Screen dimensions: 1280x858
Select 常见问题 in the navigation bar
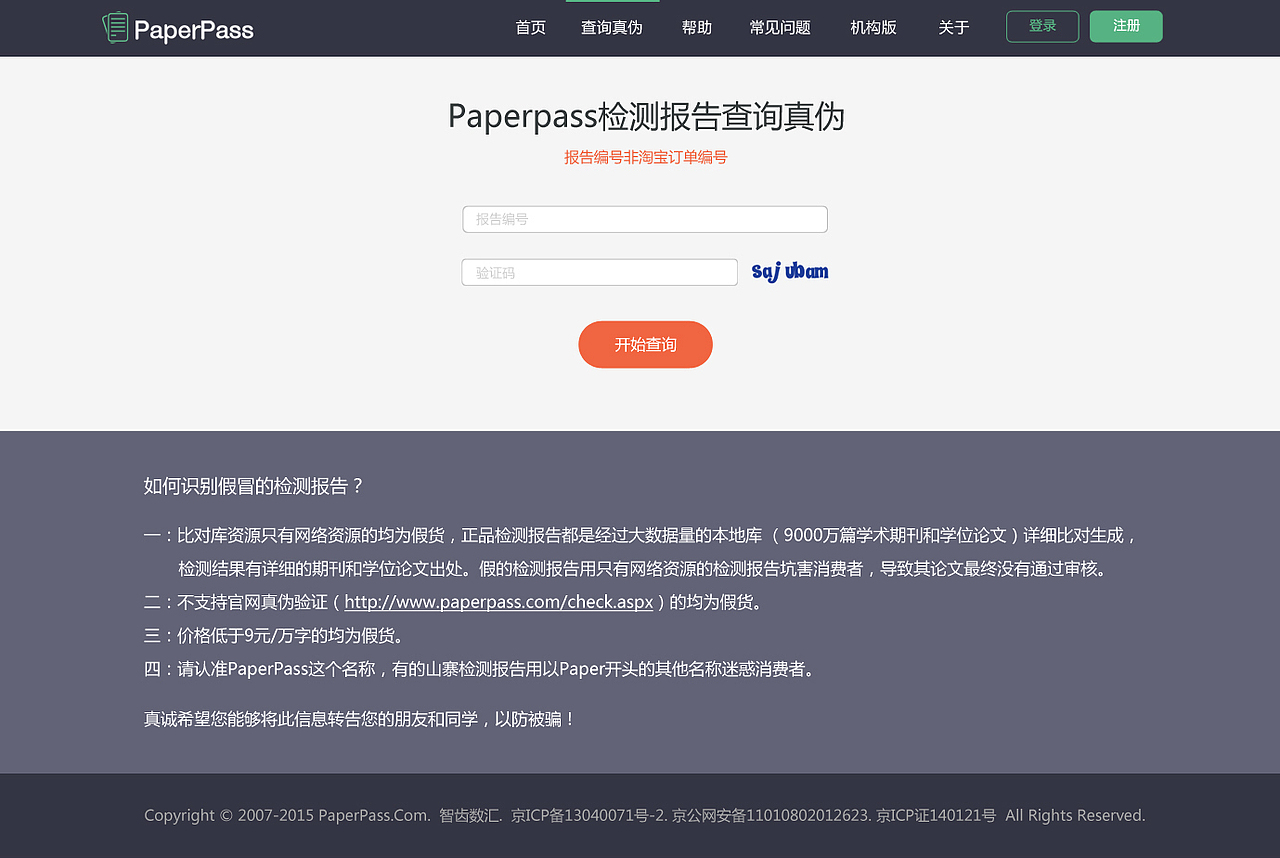780,27
